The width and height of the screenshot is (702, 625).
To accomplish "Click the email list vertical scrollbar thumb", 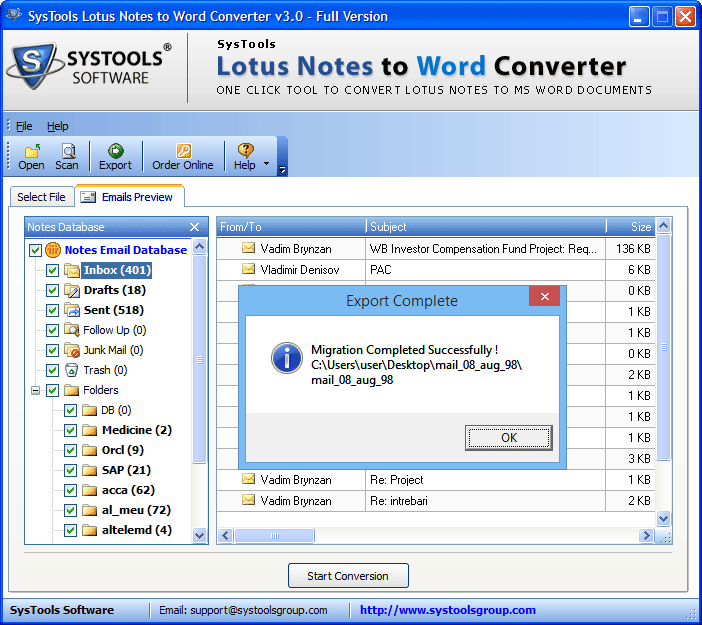I will [x=663, y=347].
